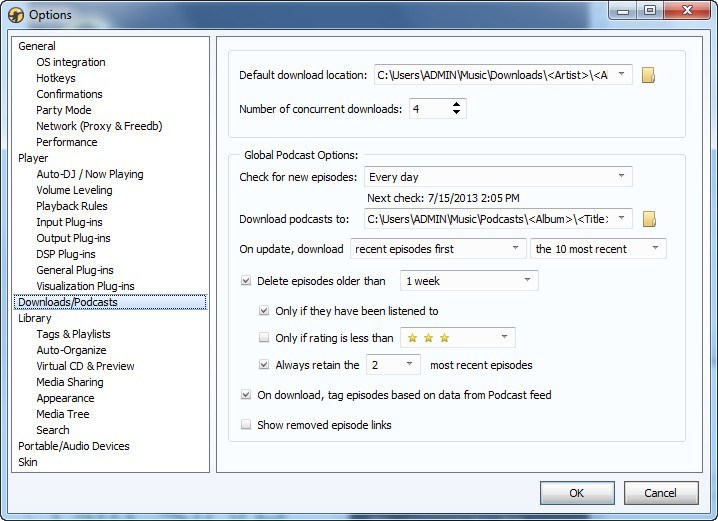Open Input Plug-ins page
This screenshot has height=521, width=718.
69,223
